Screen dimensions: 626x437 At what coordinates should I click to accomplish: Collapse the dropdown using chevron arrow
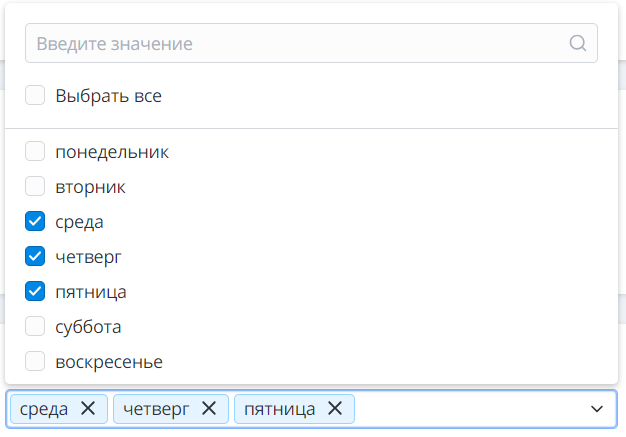click(x=596, y=409)
